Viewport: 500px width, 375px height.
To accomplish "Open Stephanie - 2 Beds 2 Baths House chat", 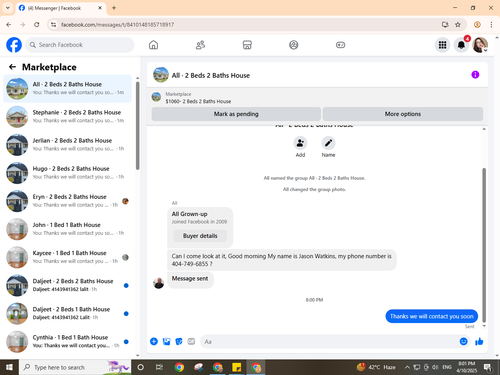I will (x=67, y=117).
